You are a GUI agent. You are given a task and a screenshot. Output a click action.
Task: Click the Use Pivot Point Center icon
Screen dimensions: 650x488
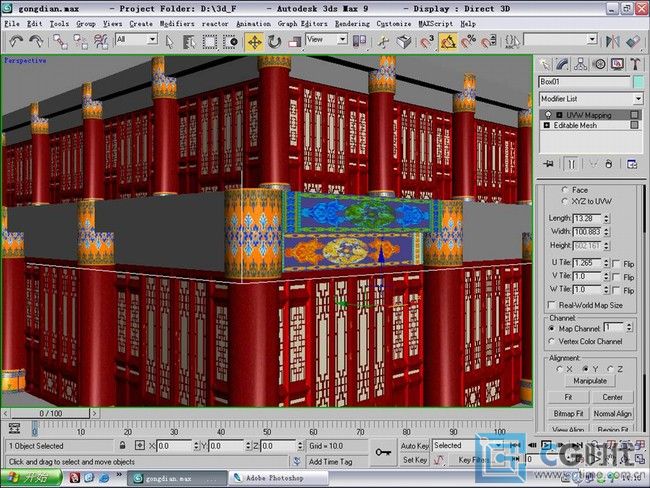coord(359,41)
